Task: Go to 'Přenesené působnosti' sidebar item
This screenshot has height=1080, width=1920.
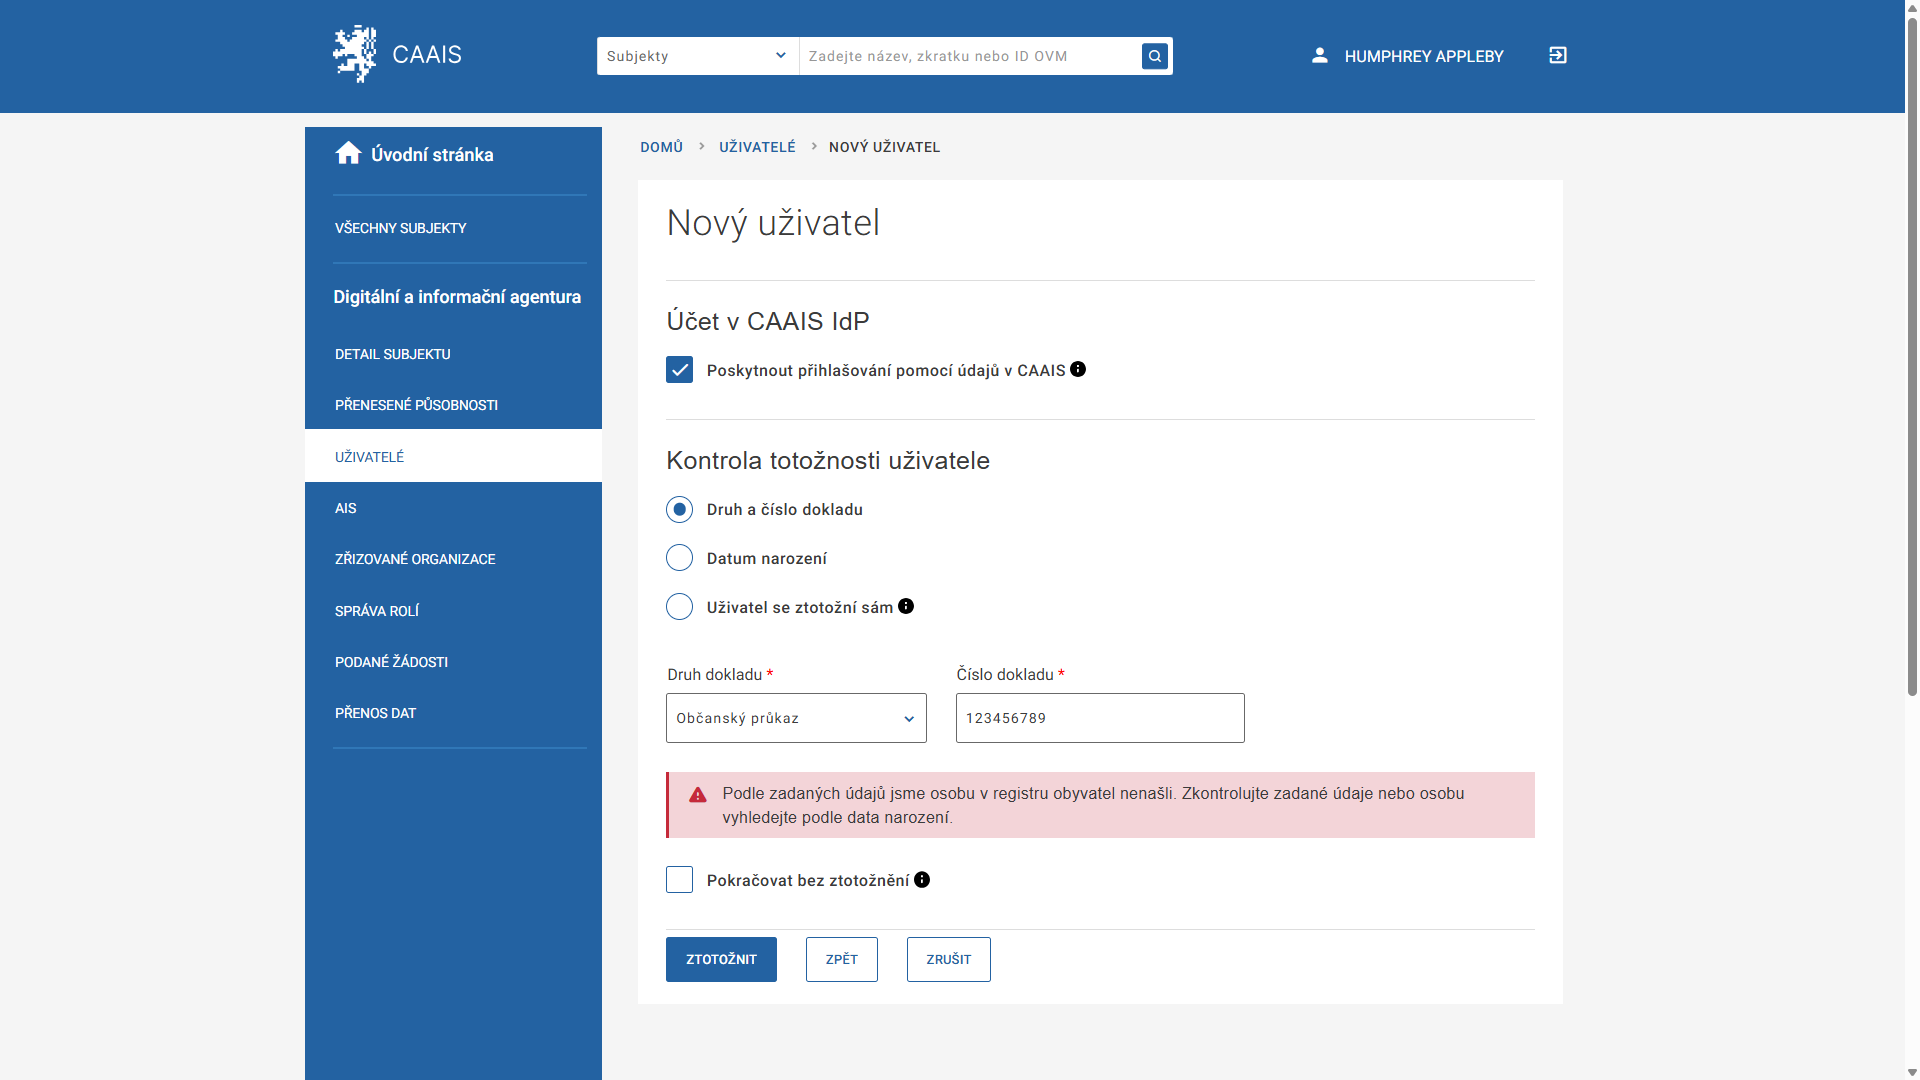Action: pos(416,405)
